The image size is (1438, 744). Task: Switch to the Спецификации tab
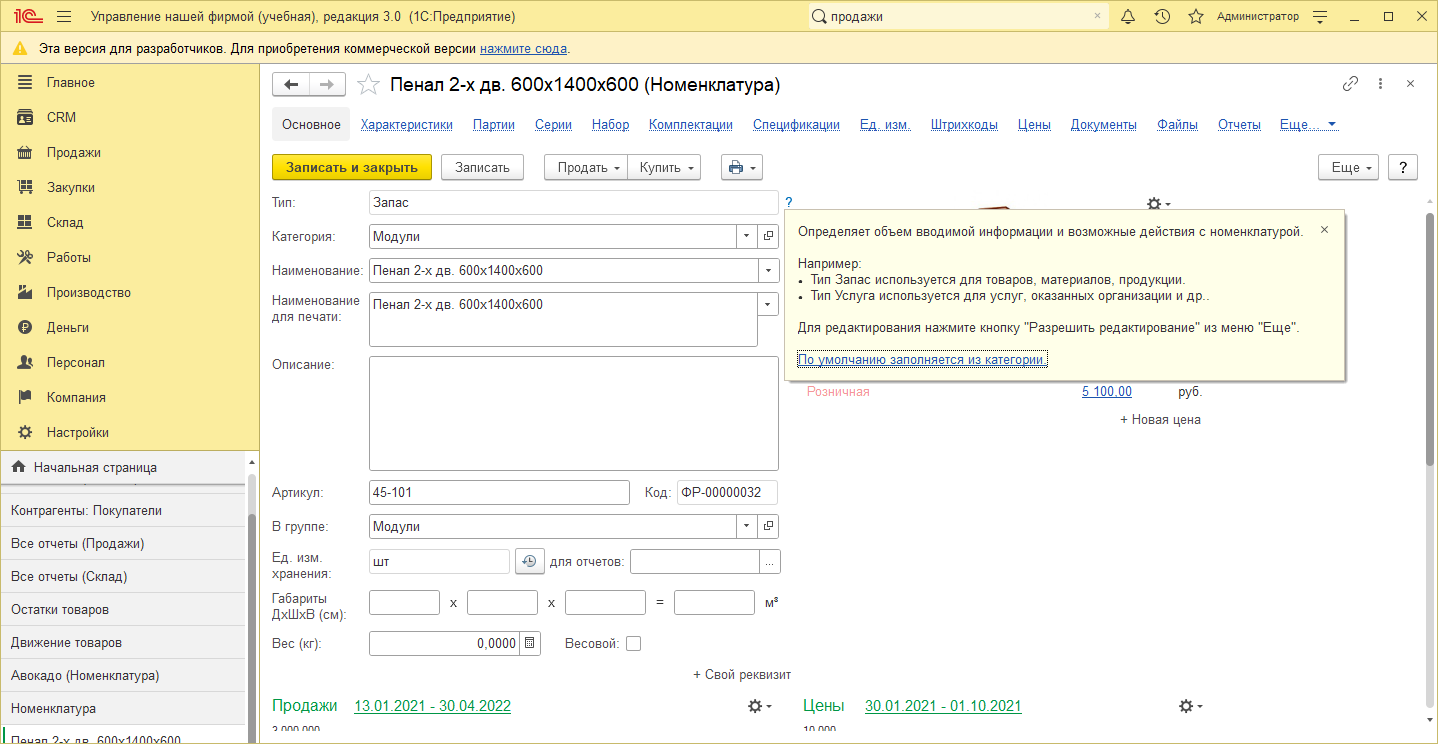point(796,125)
